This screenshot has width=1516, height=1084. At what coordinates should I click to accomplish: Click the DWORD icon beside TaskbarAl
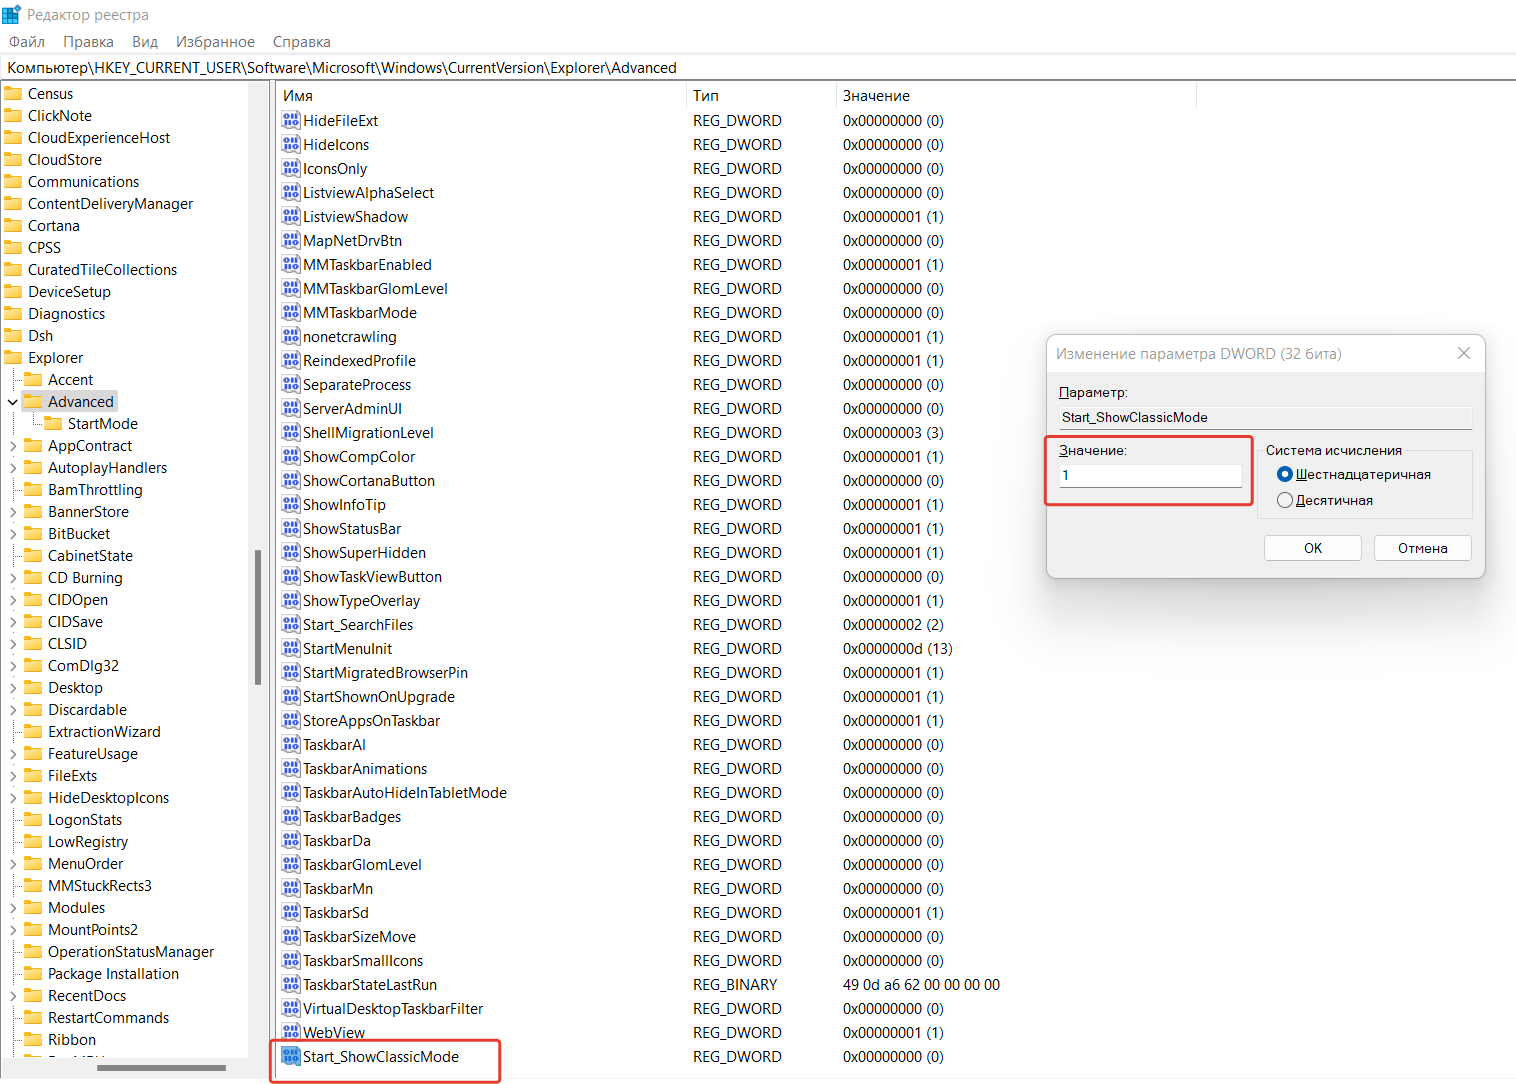click(291, 744)
